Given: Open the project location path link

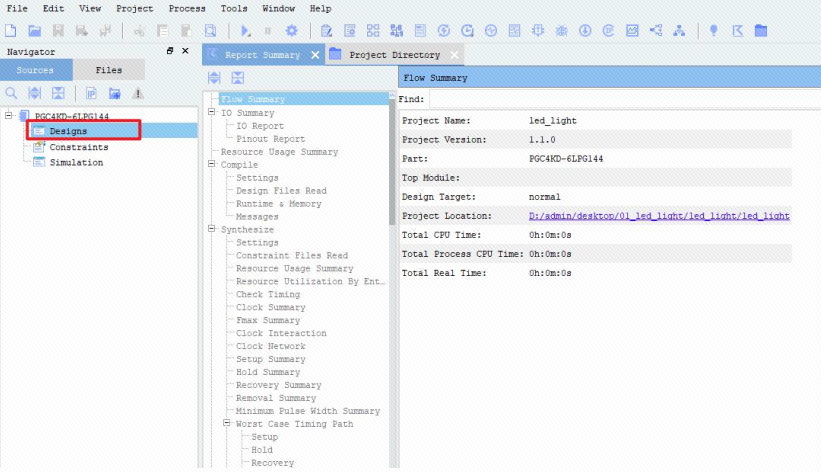Looking at the screenshot, I should (x=659, y=216).
